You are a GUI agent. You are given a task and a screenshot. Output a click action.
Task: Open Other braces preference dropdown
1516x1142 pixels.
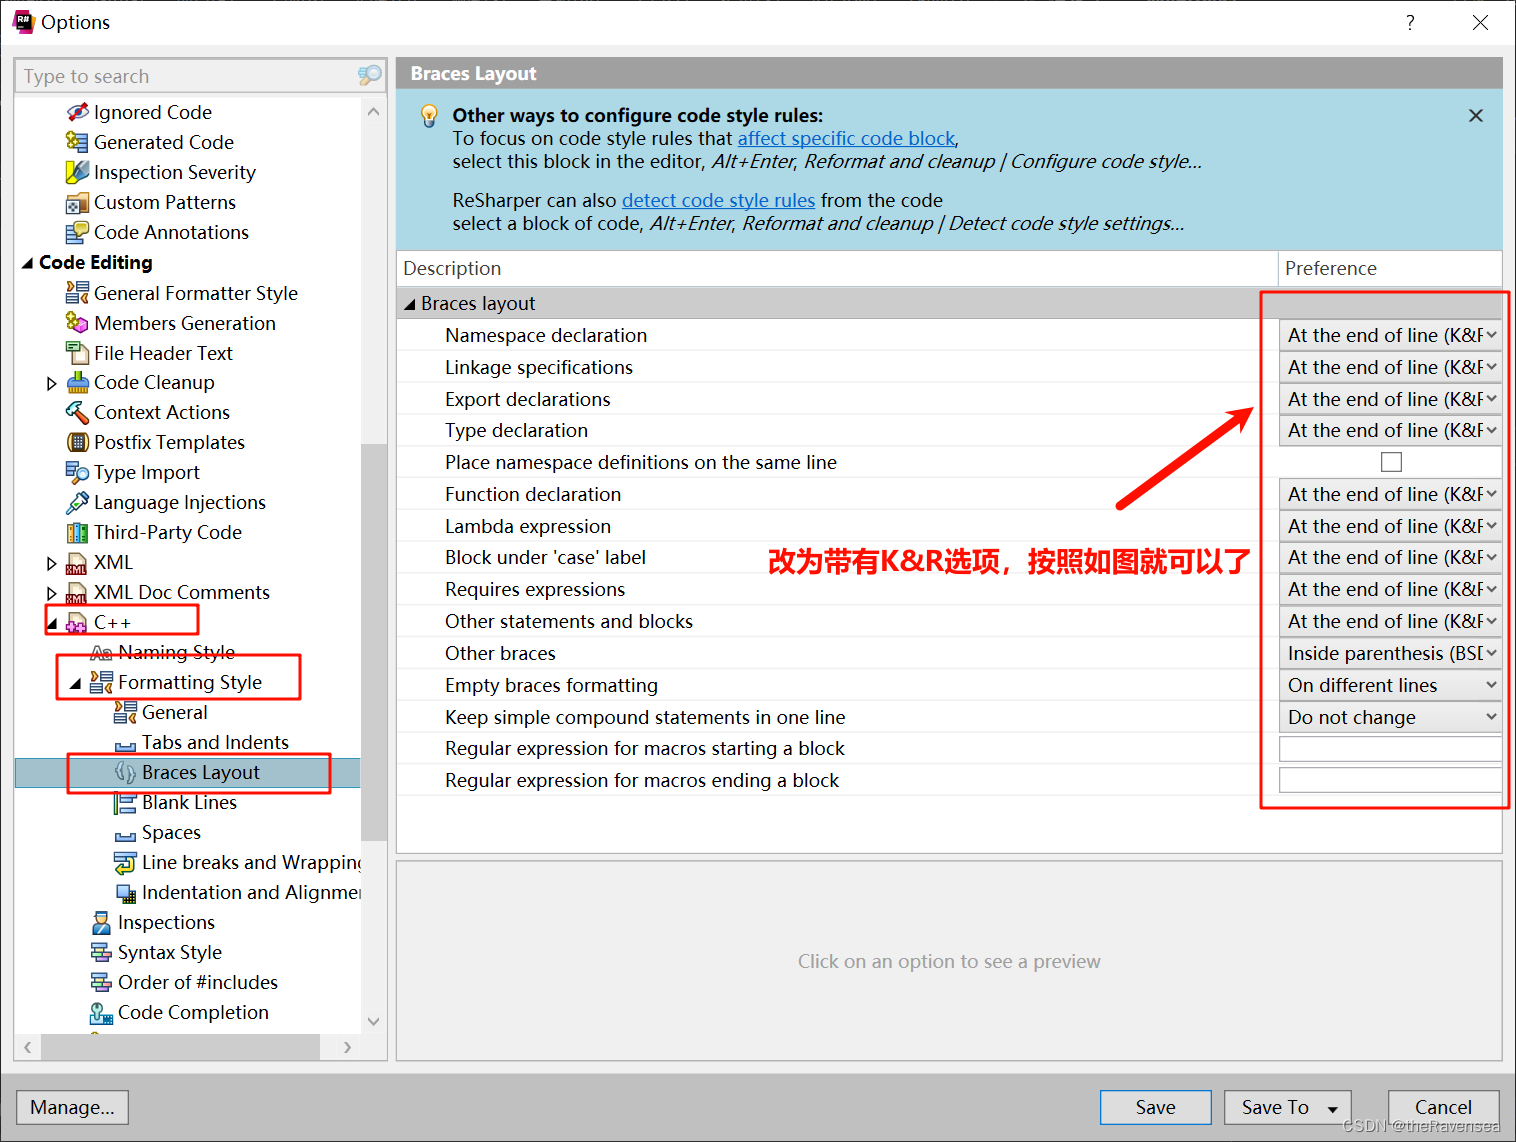pyautogui.click(x=1391, y=653)
